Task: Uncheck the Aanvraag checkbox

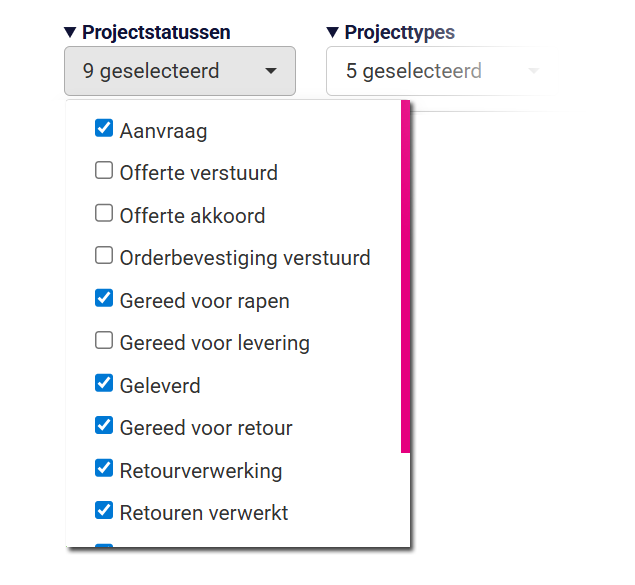Action: coord(104,128)
